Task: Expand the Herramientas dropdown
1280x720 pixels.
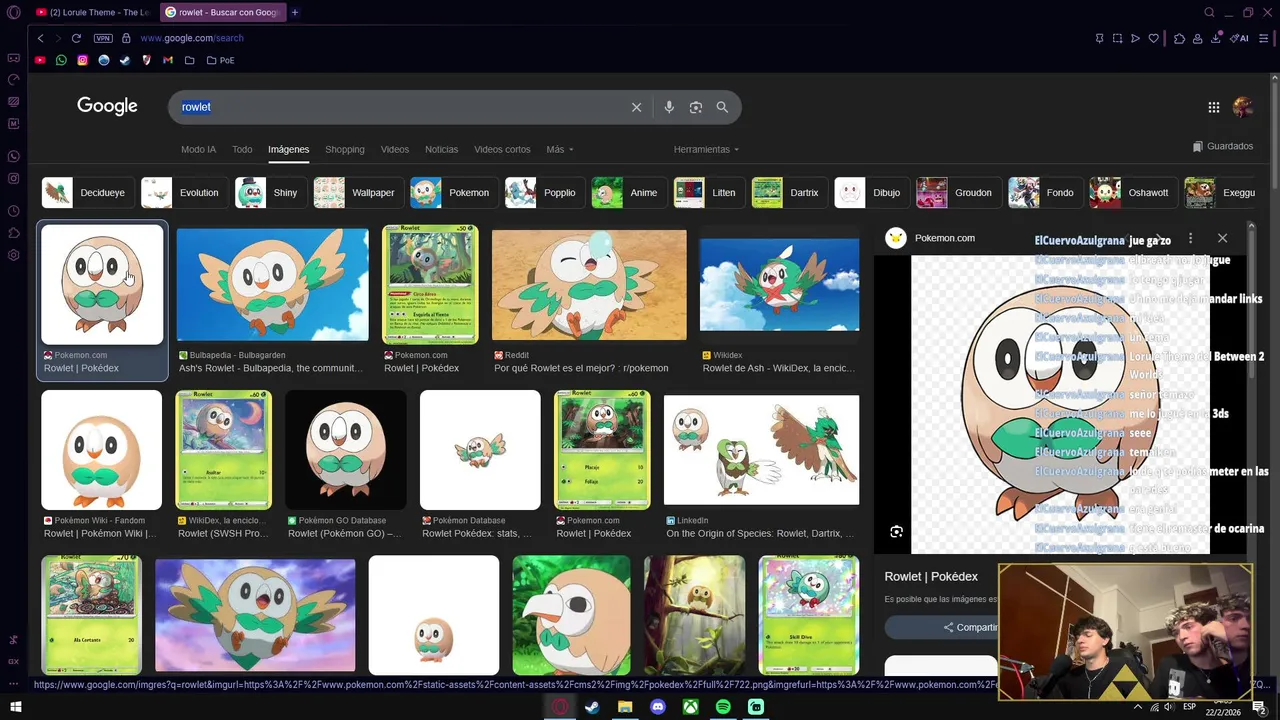Action: click(706, 149)
